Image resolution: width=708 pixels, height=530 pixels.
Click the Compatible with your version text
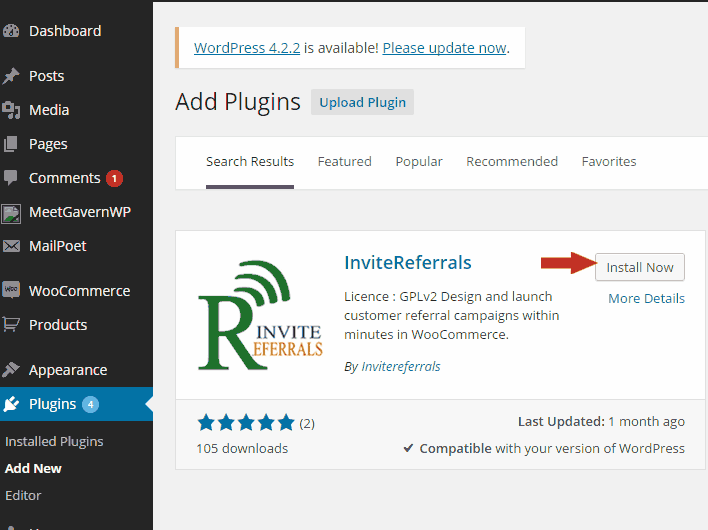(552, 448)
